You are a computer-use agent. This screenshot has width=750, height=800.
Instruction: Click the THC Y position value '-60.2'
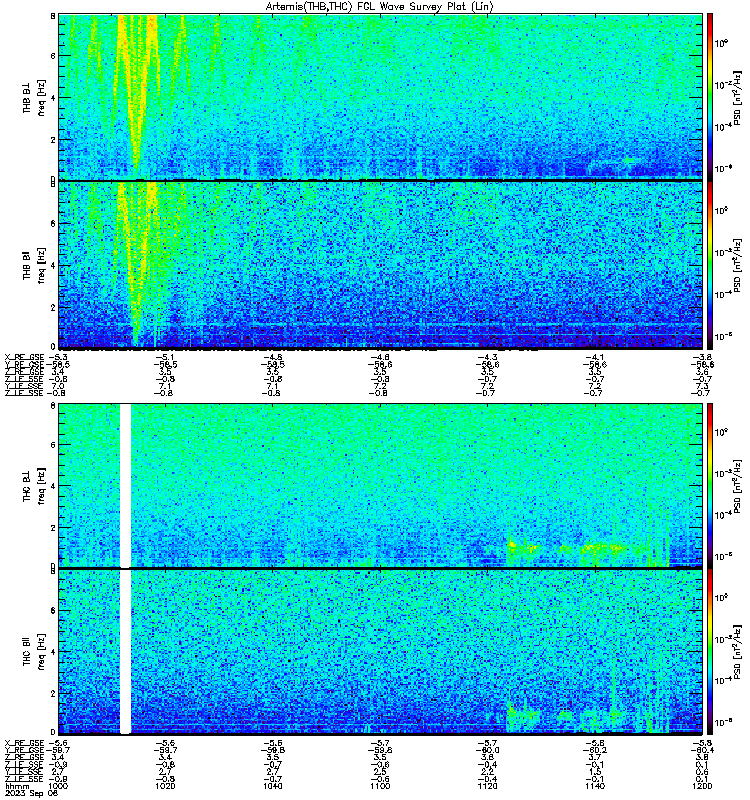pyautogui.click(x=596, y=750)
